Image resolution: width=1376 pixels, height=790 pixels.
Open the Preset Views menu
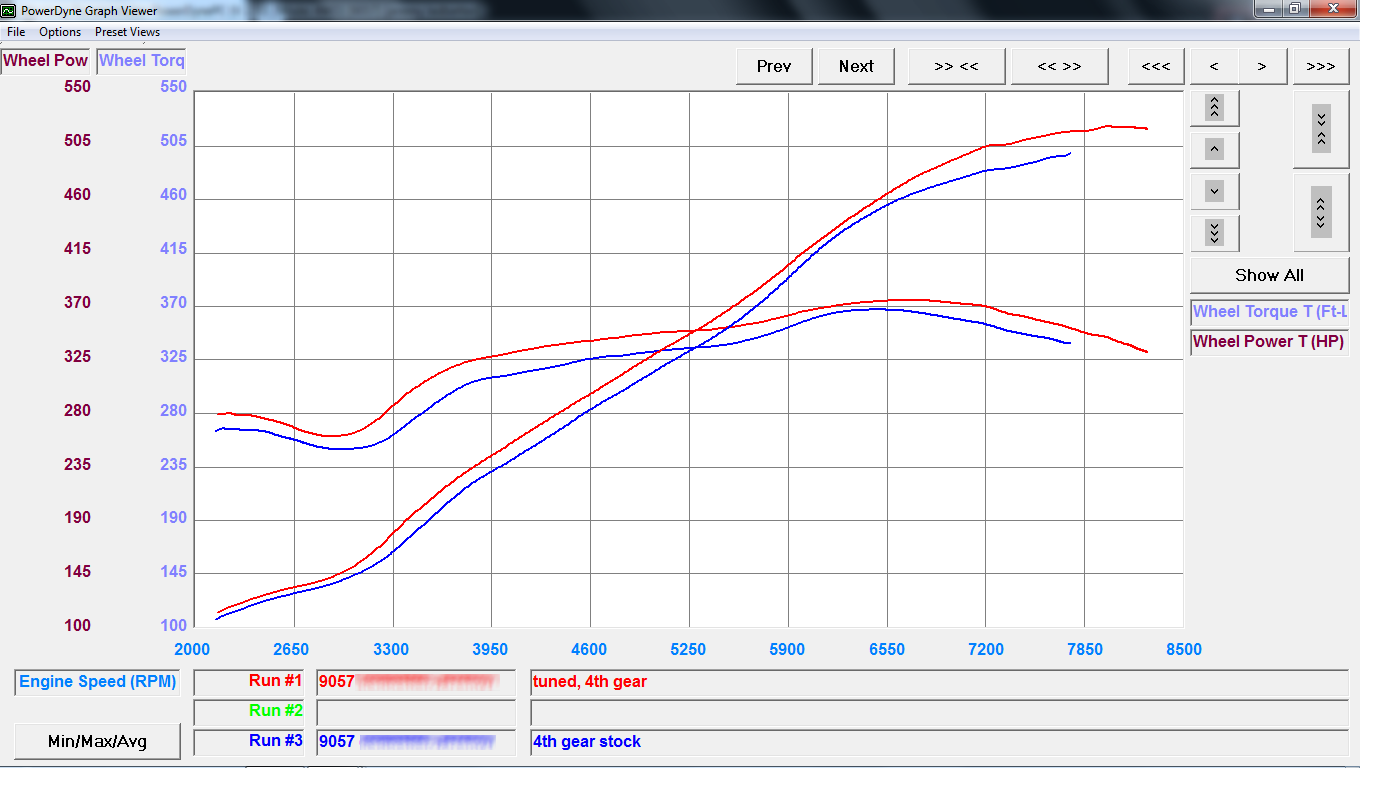127,32
